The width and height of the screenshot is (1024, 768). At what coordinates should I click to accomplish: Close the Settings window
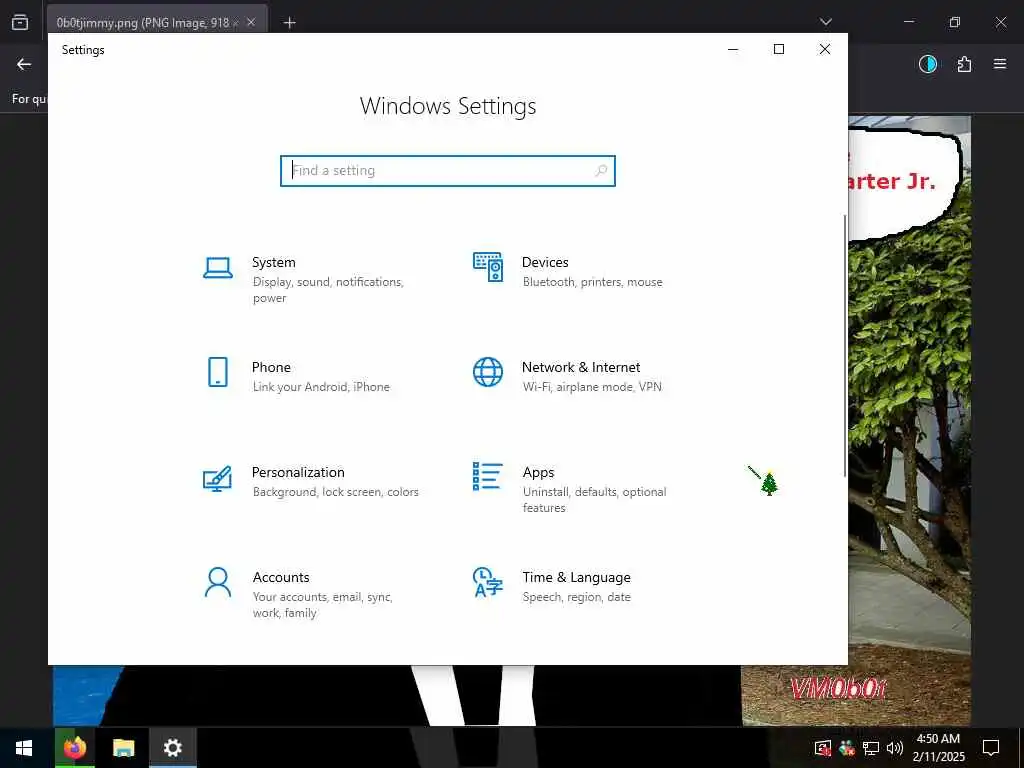pyautogui.click(x=825, y=50)
